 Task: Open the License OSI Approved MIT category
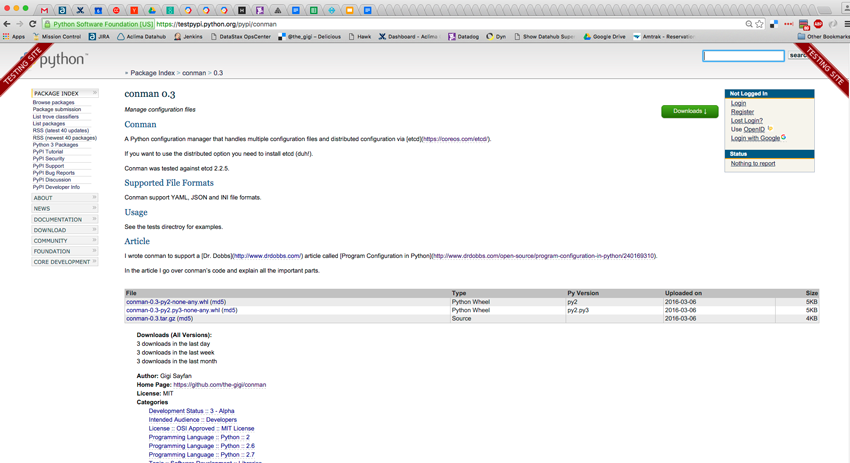pyautogui.click(x=201, y=428)
